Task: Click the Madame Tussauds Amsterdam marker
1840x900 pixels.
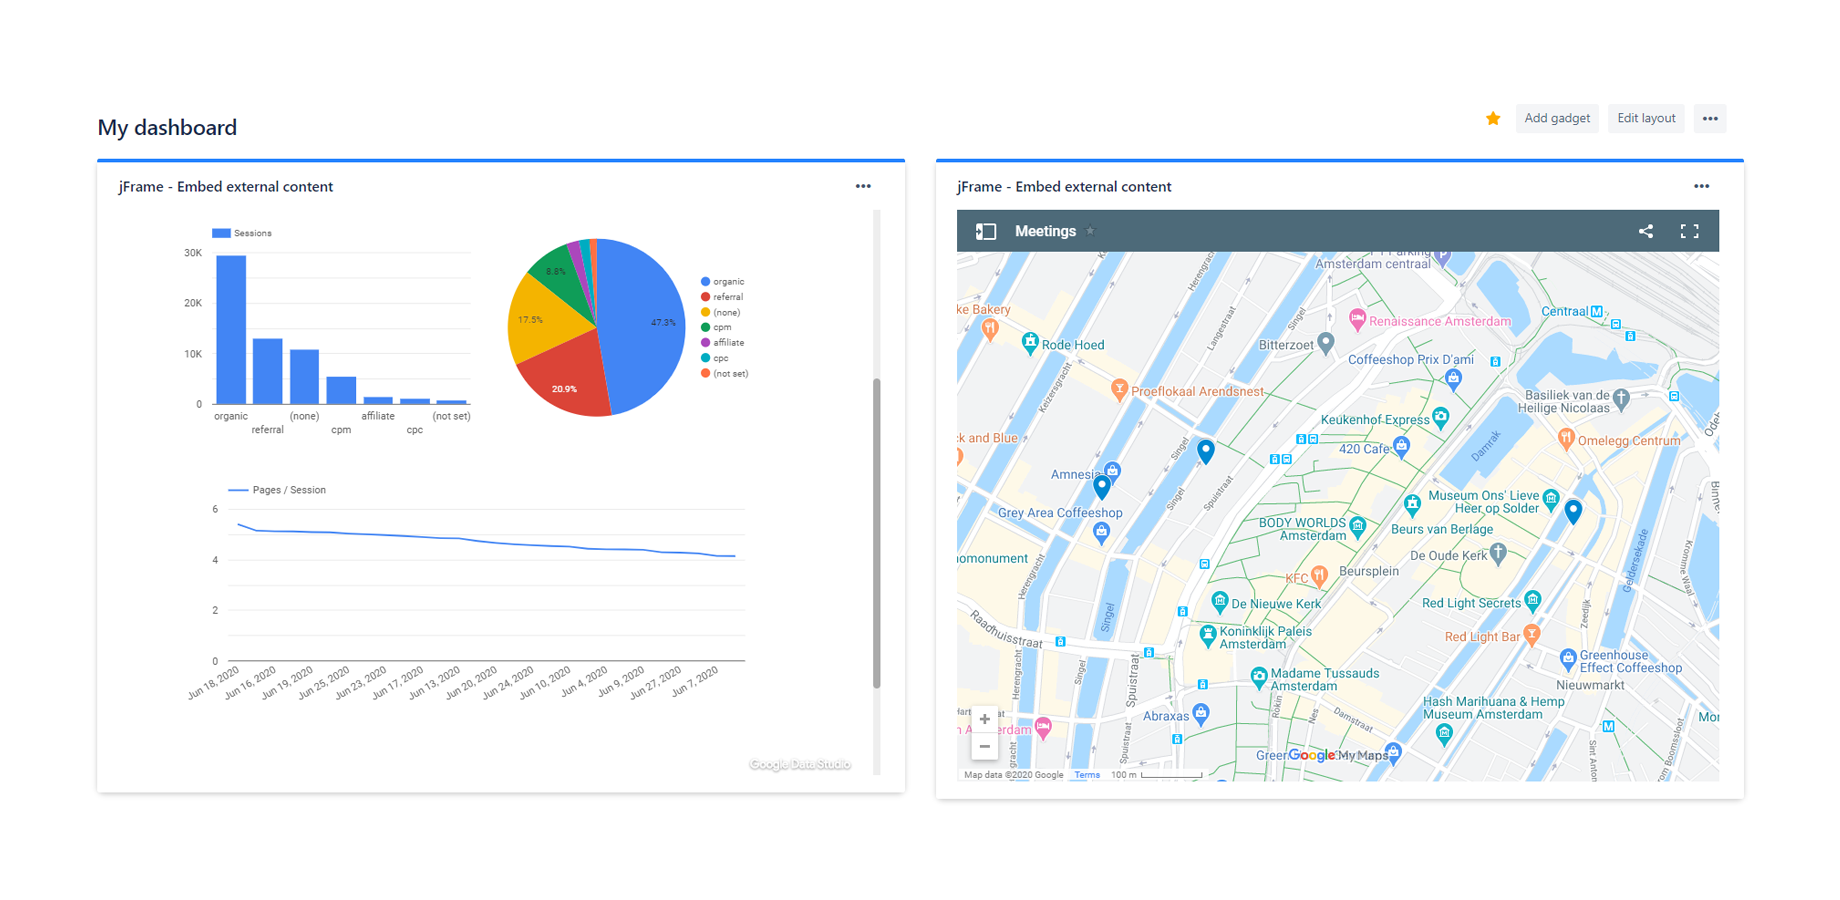Action: coord(1259,676)
